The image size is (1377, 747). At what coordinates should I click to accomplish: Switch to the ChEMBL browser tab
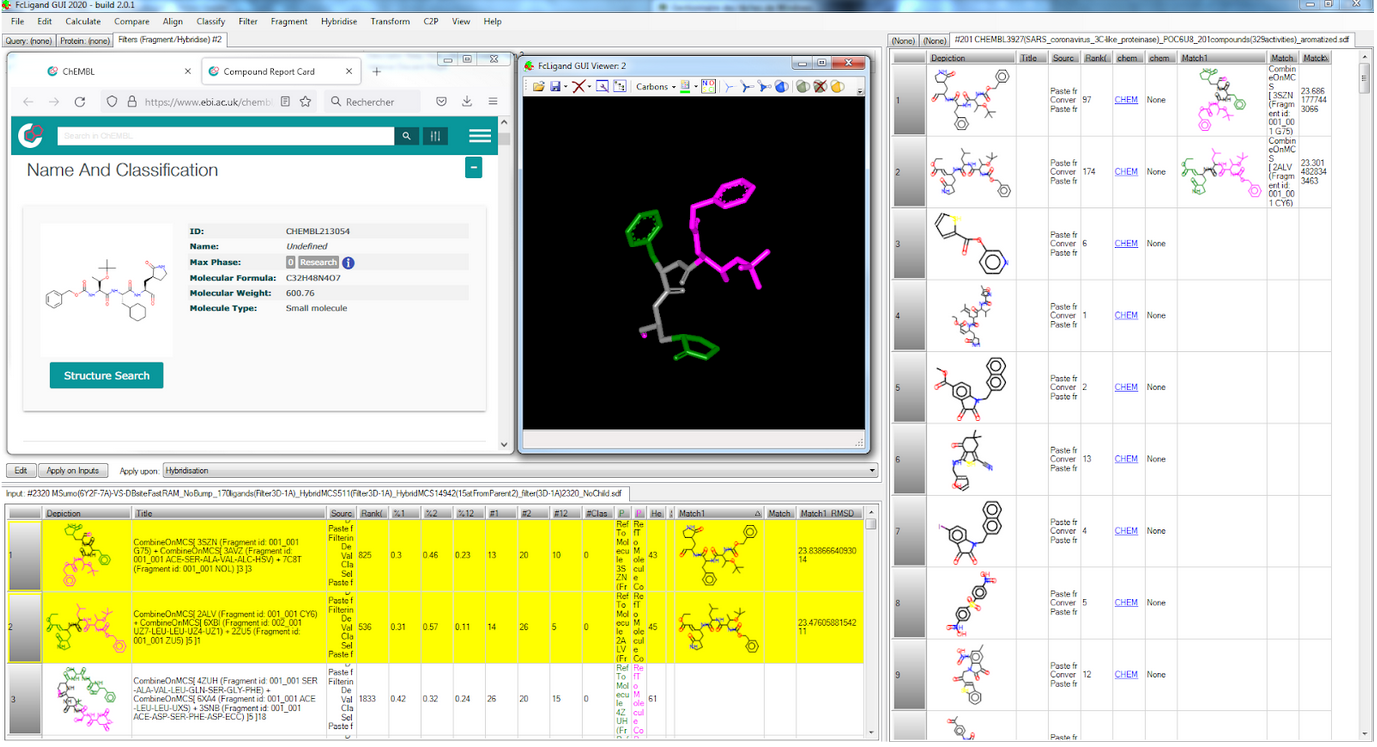point(78,72)
